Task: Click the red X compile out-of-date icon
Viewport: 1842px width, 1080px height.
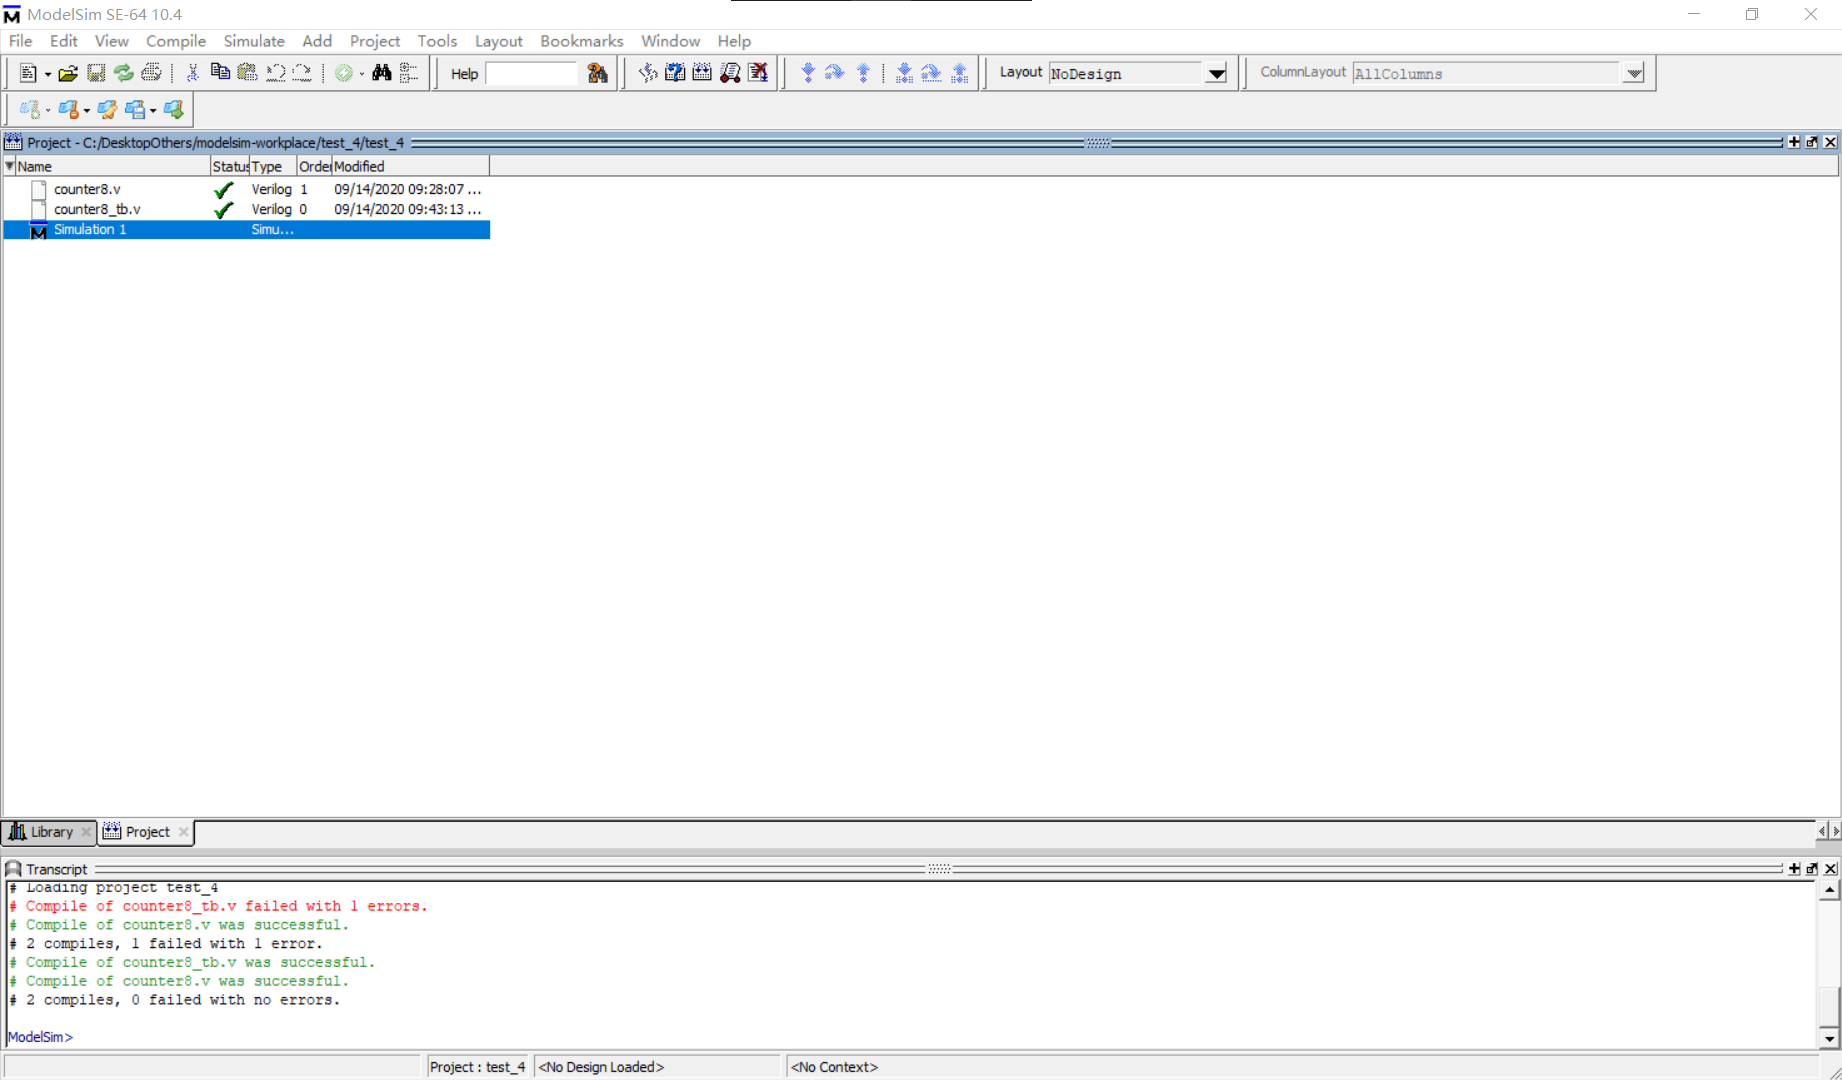Action: pyautogui.click(x=758, y=73)
